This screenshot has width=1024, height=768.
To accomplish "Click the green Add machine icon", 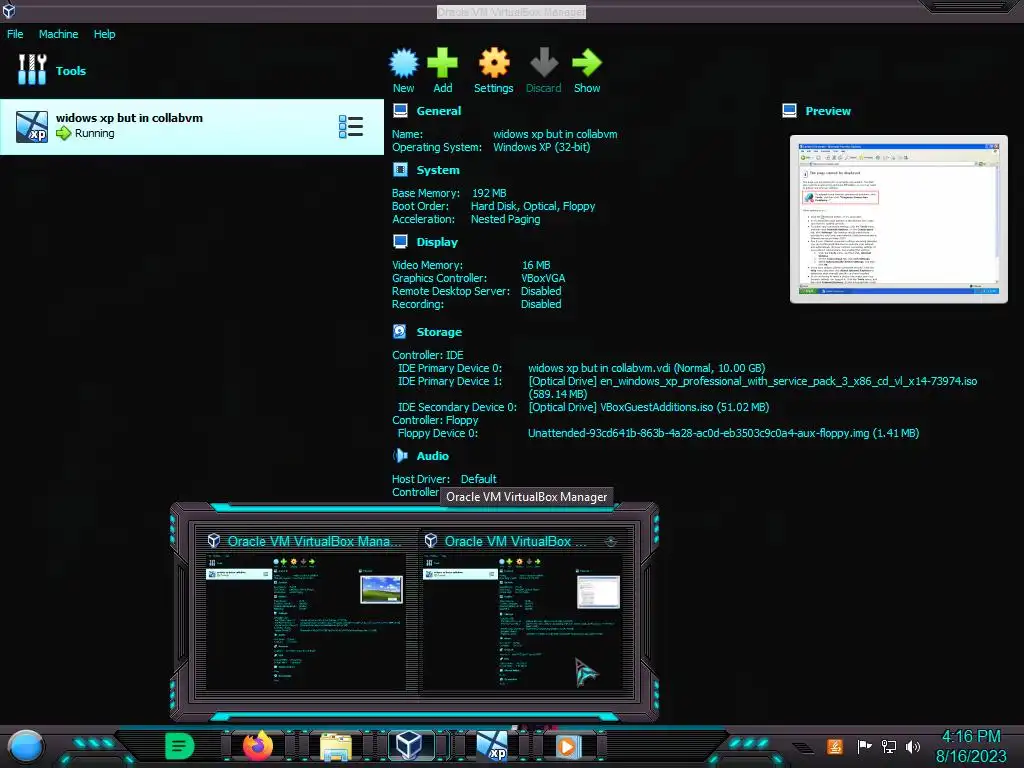I will pyautogui.click(x=442, y=63).
